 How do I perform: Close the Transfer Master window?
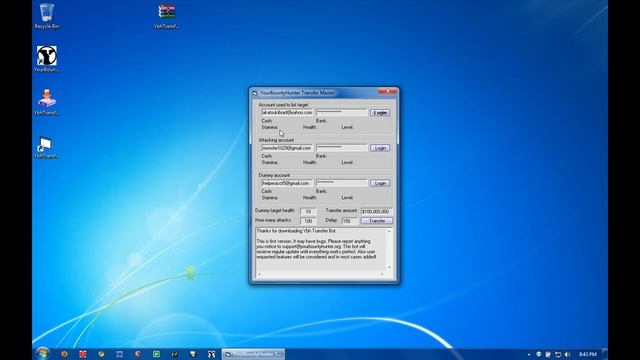tap(387, 92)
